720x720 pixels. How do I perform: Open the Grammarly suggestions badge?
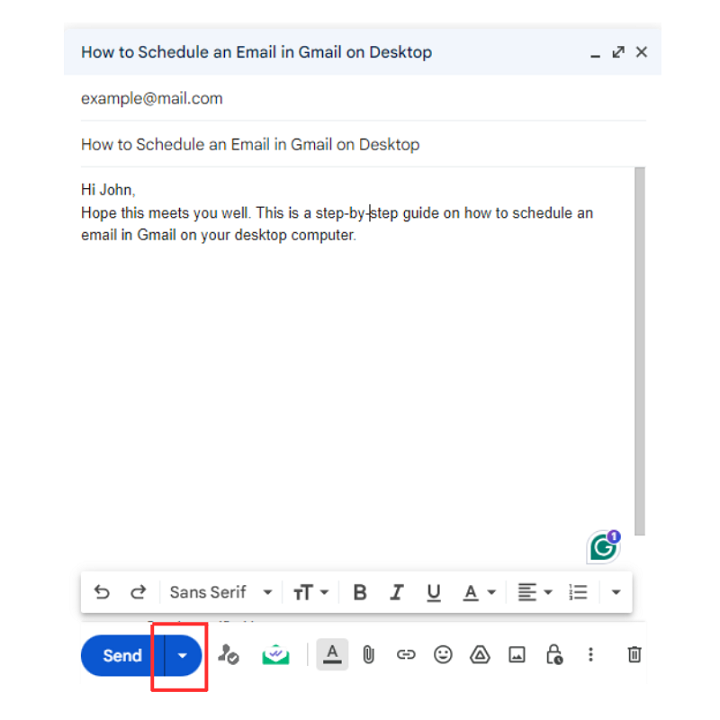(604, 546)
